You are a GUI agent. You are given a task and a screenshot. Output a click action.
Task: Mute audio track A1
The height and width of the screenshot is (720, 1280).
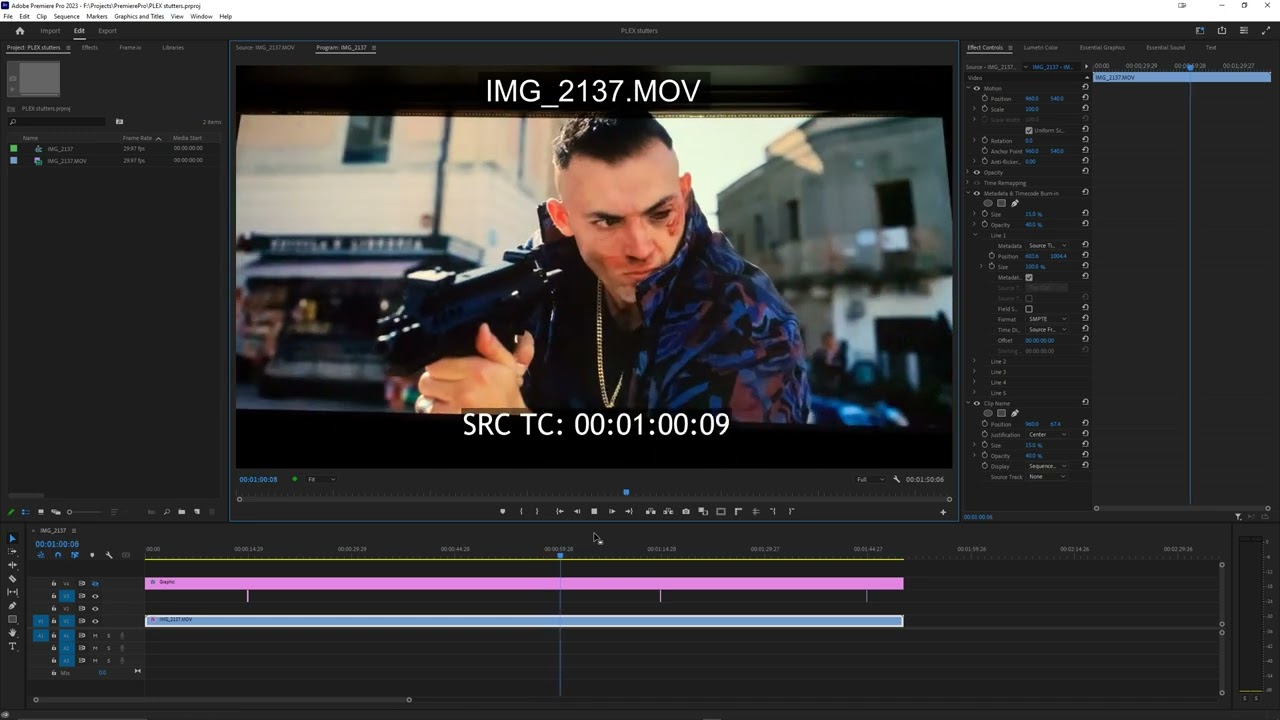[95, 636]
